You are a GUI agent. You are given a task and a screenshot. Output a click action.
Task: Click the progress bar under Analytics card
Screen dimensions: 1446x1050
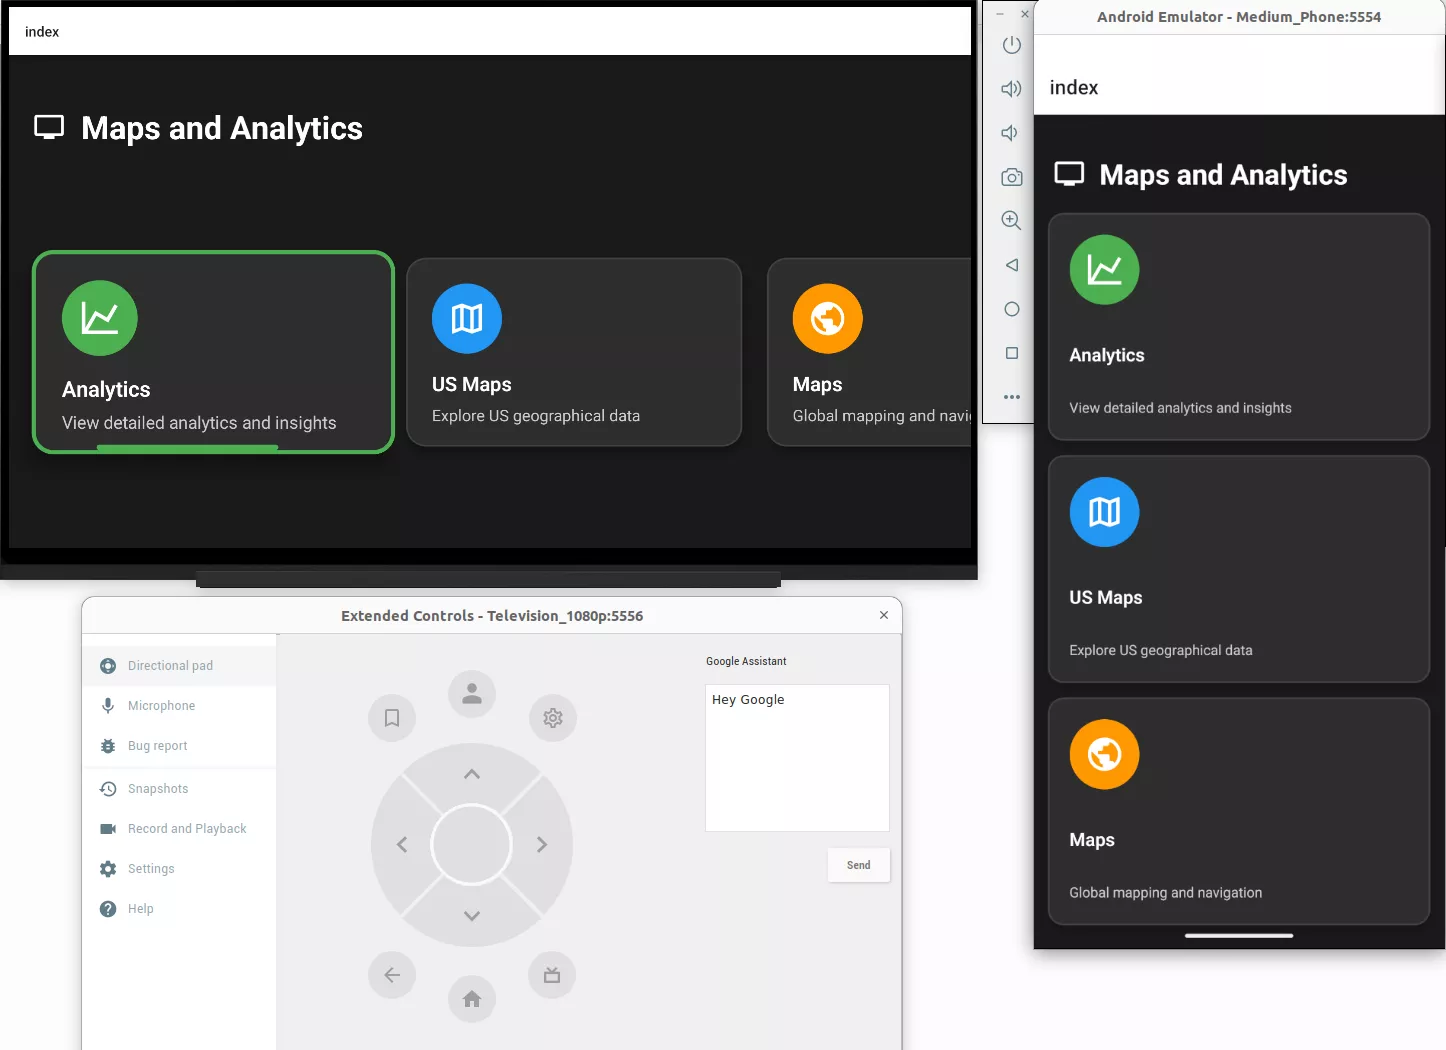[x=187, y=448]
